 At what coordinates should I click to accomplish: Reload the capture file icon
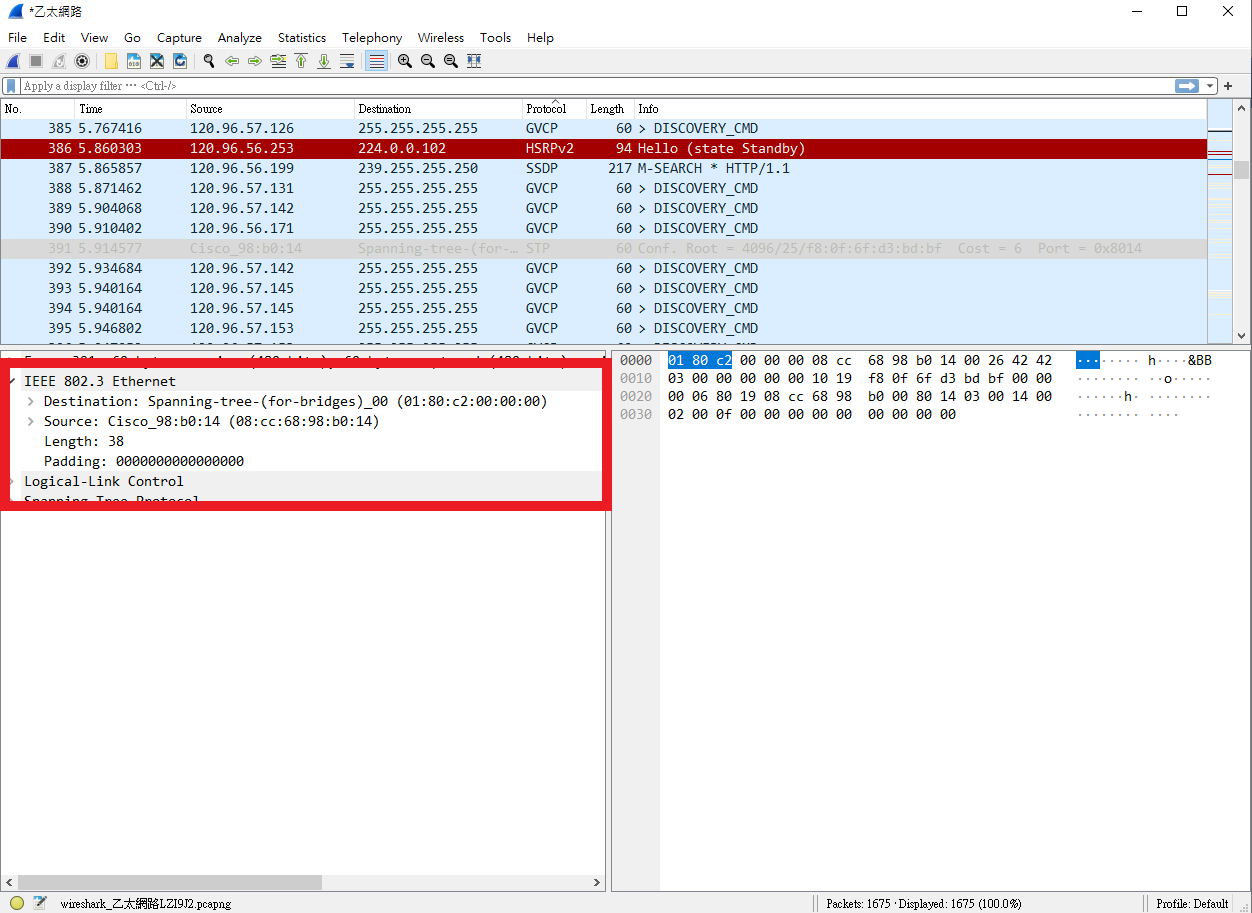(180, 61)
